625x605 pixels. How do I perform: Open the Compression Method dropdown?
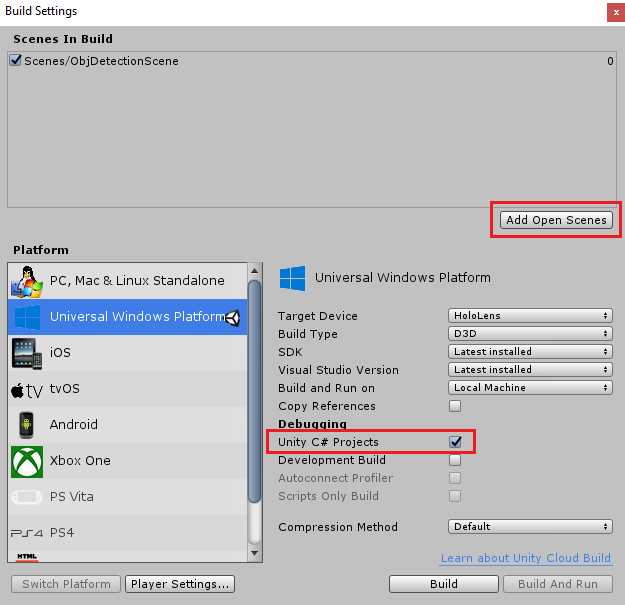pyautogui.click(x=530, y=526)
